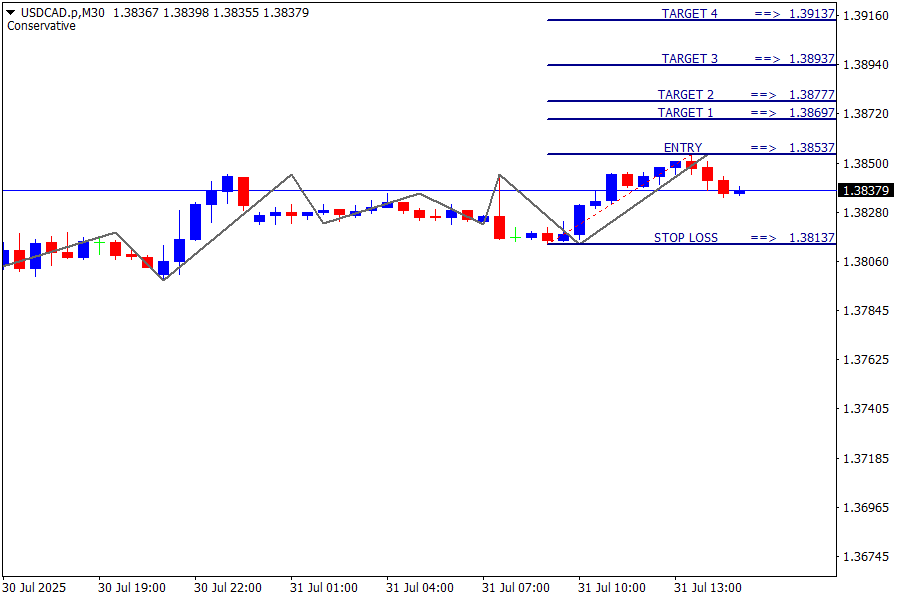The height and width of the screenshot is (600, 900).
Task: Click the 1.38500 price scale label
Action: (866, 164)
